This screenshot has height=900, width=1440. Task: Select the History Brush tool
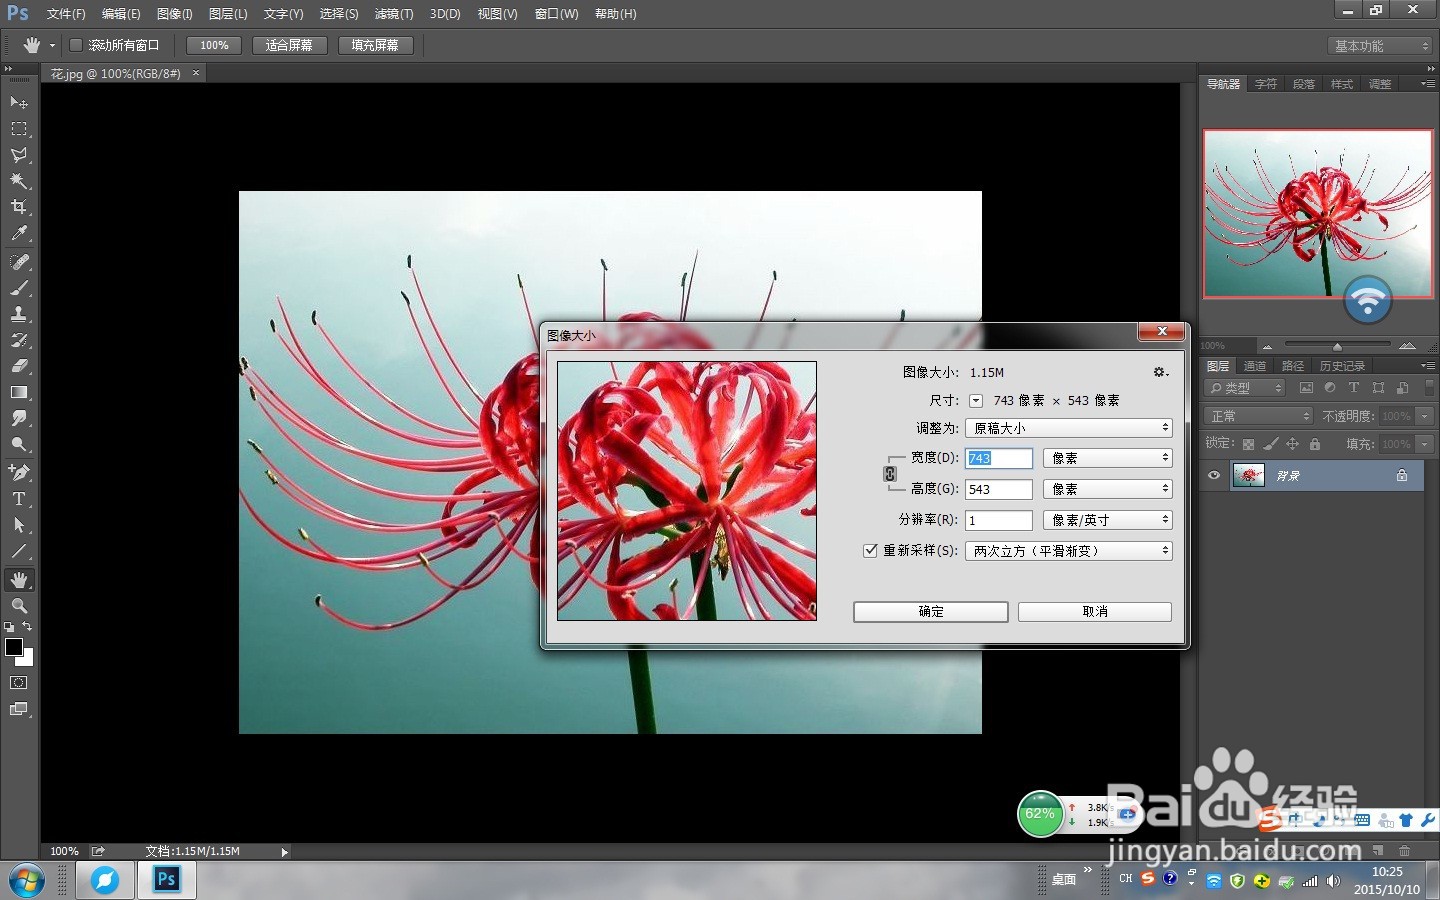pos(19,340)
